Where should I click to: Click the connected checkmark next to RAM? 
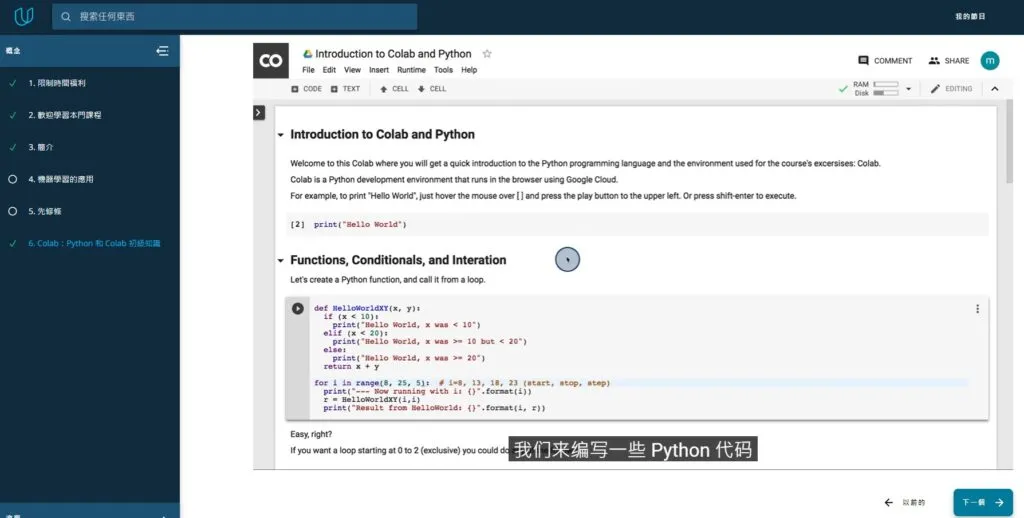pyautogui.click(x=843, y=89)
